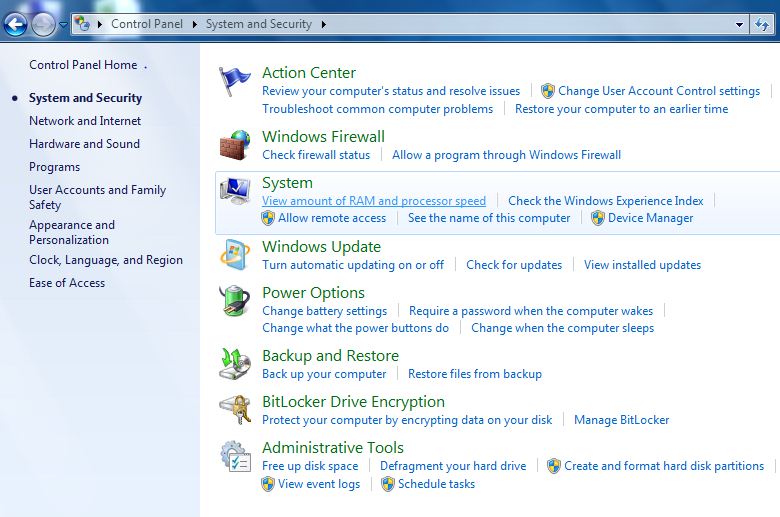The image size is (780, 517).
Task: Click the Windows Update icon
Action: point(235,255)
